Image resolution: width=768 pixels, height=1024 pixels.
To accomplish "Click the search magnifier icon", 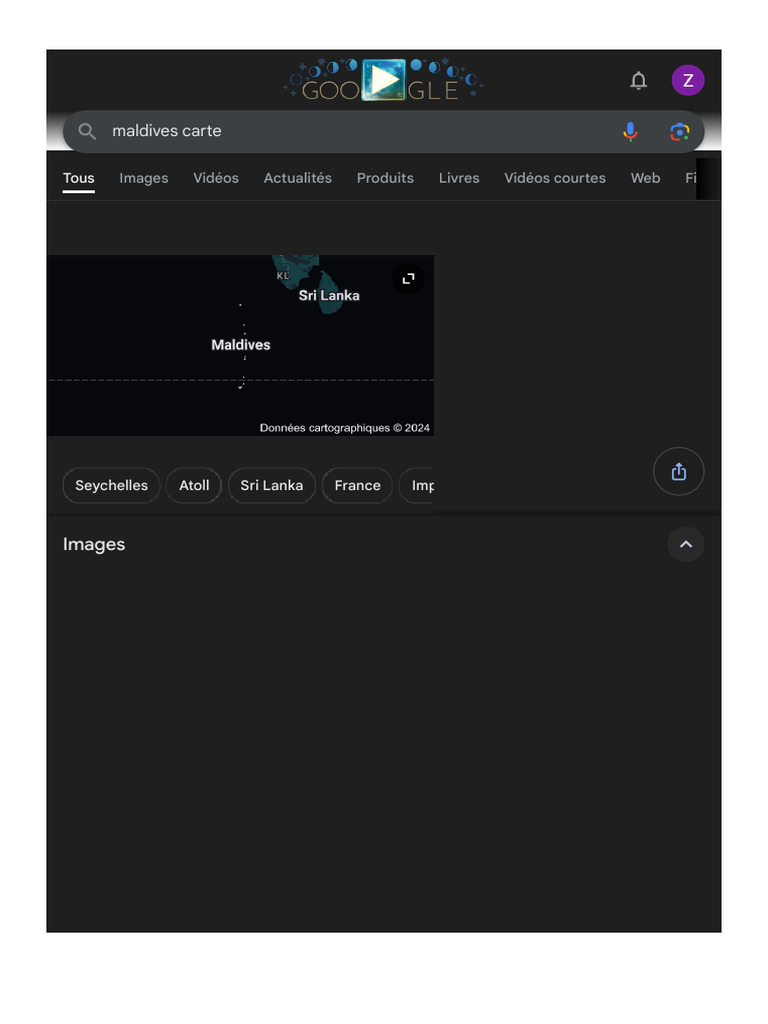I will click(x=87, y=131).
